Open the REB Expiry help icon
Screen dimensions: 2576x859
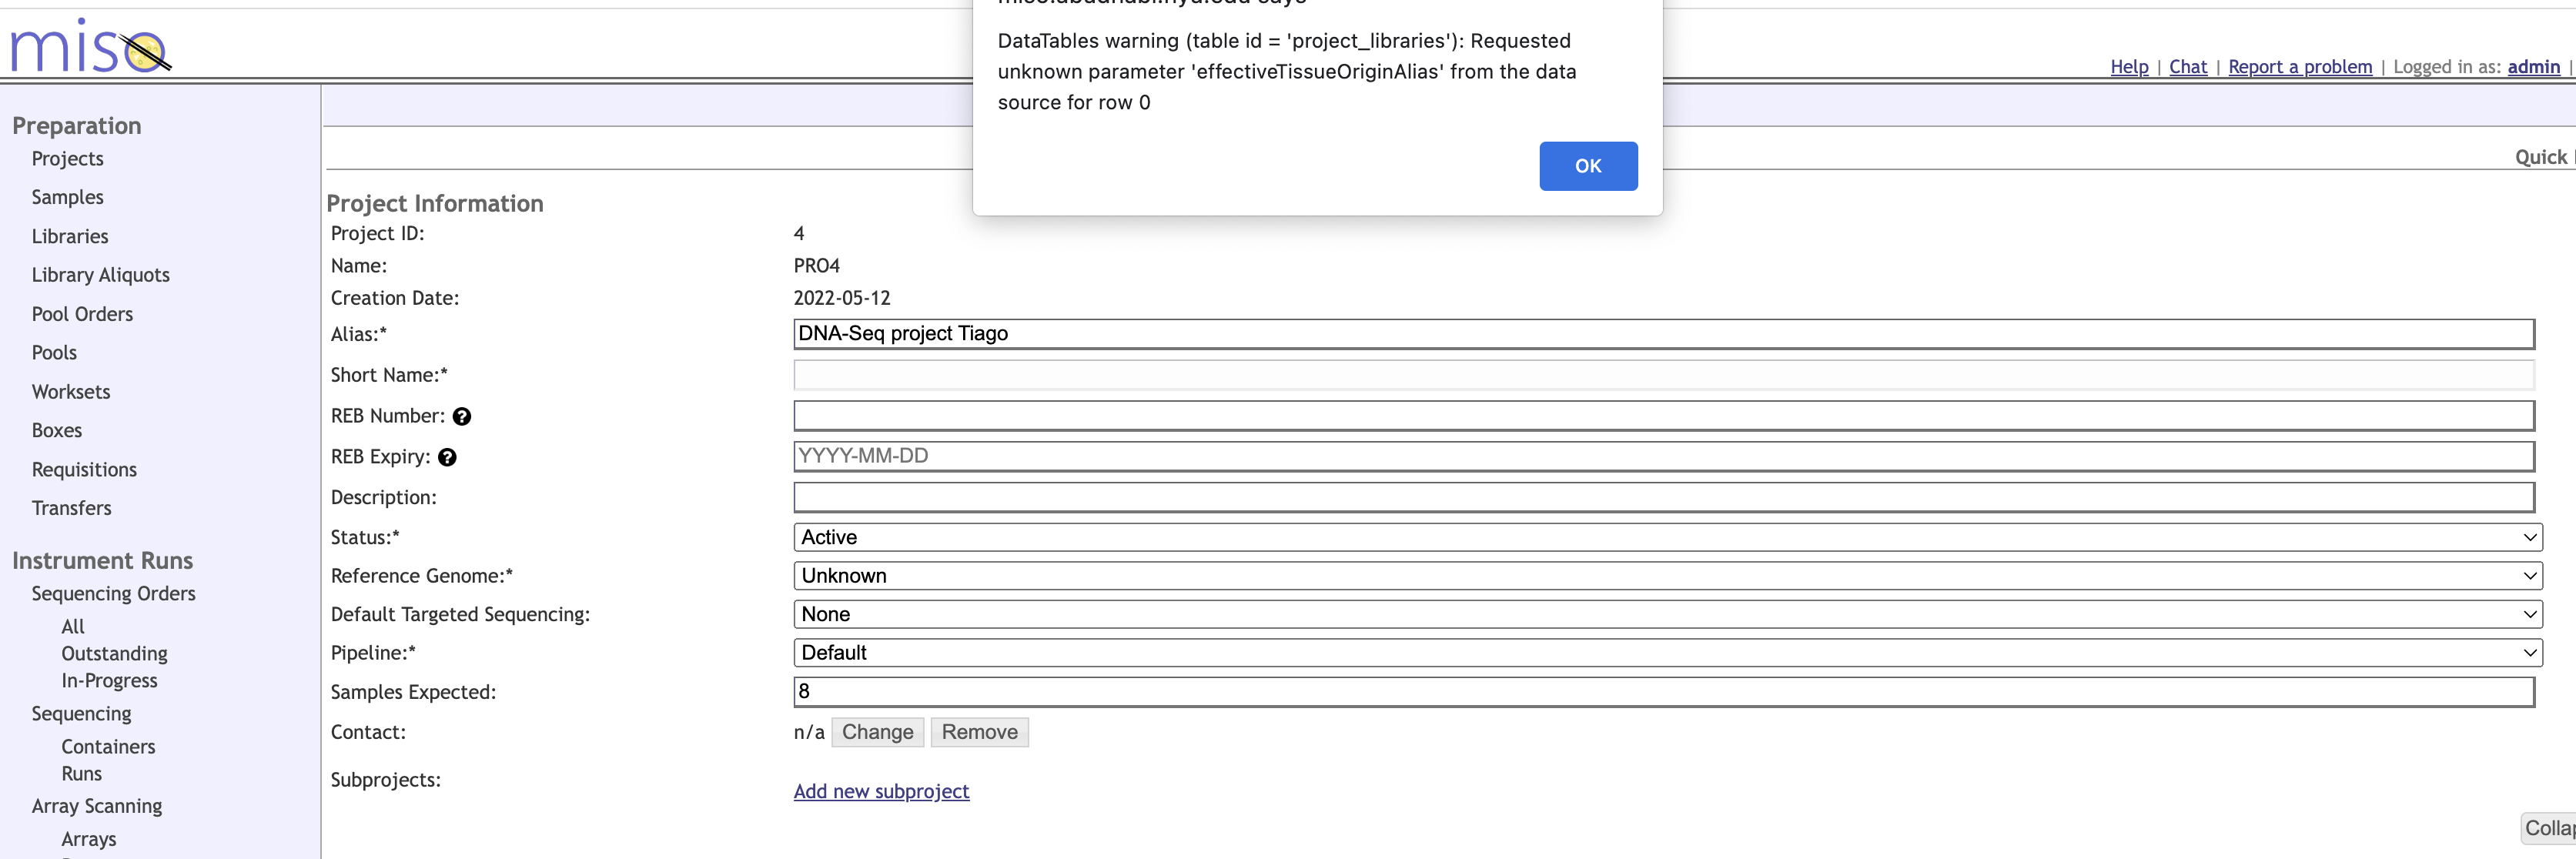[x=447, y=457]
